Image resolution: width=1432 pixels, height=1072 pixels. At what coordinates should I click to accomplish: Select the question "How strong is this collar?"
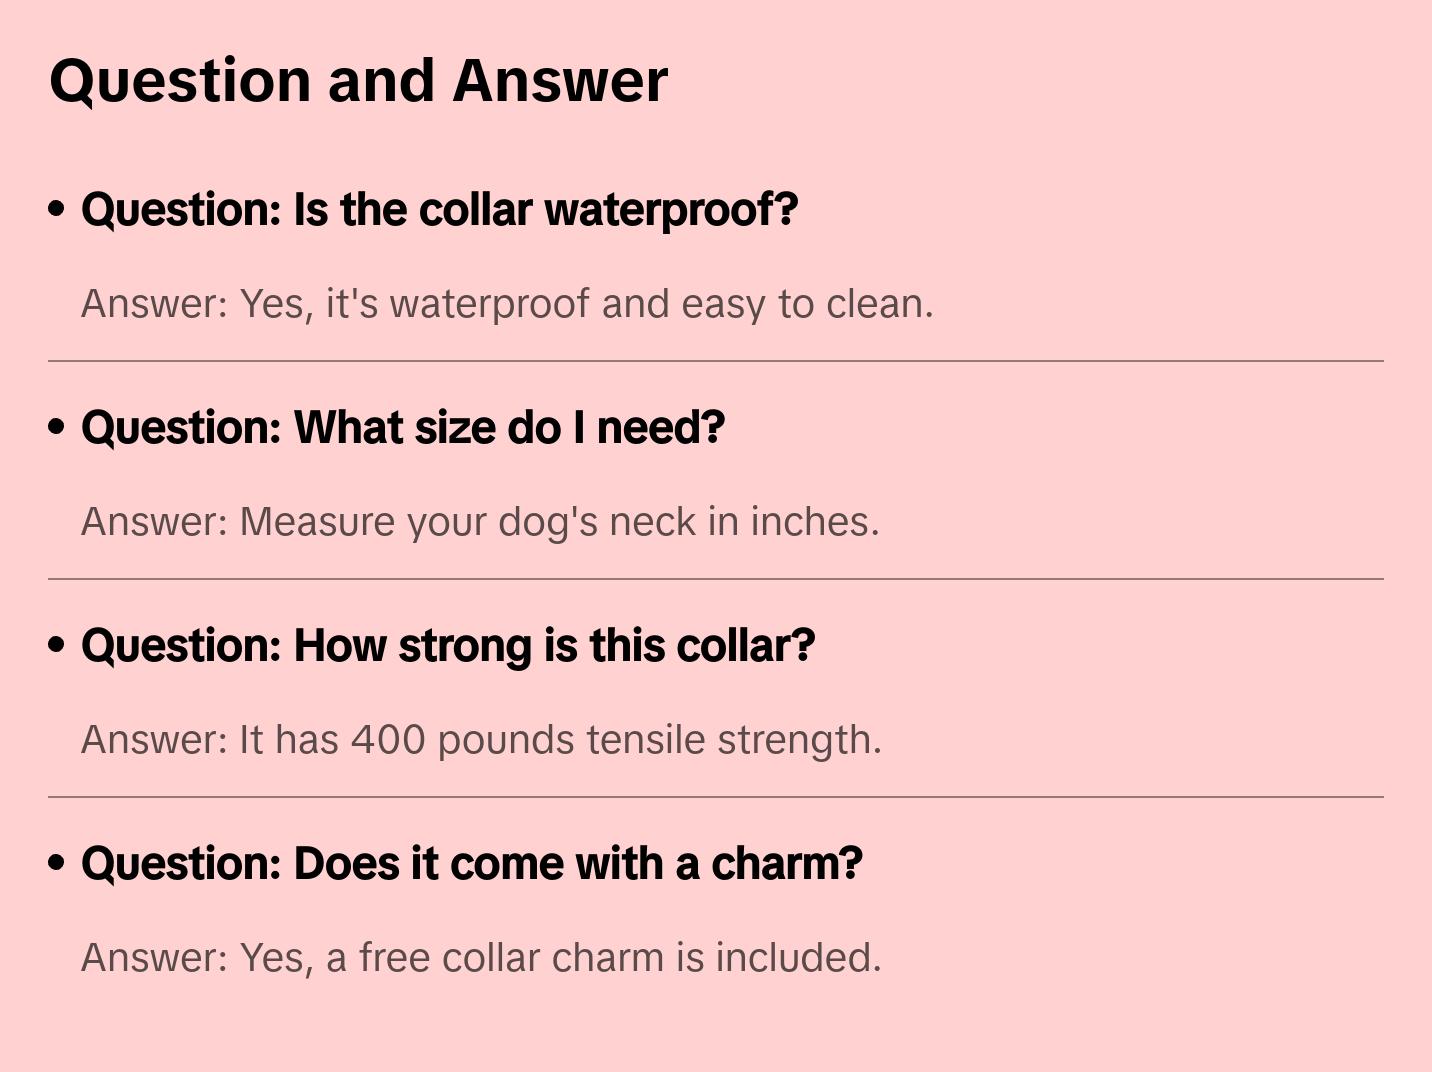click(x=448, y=646)
